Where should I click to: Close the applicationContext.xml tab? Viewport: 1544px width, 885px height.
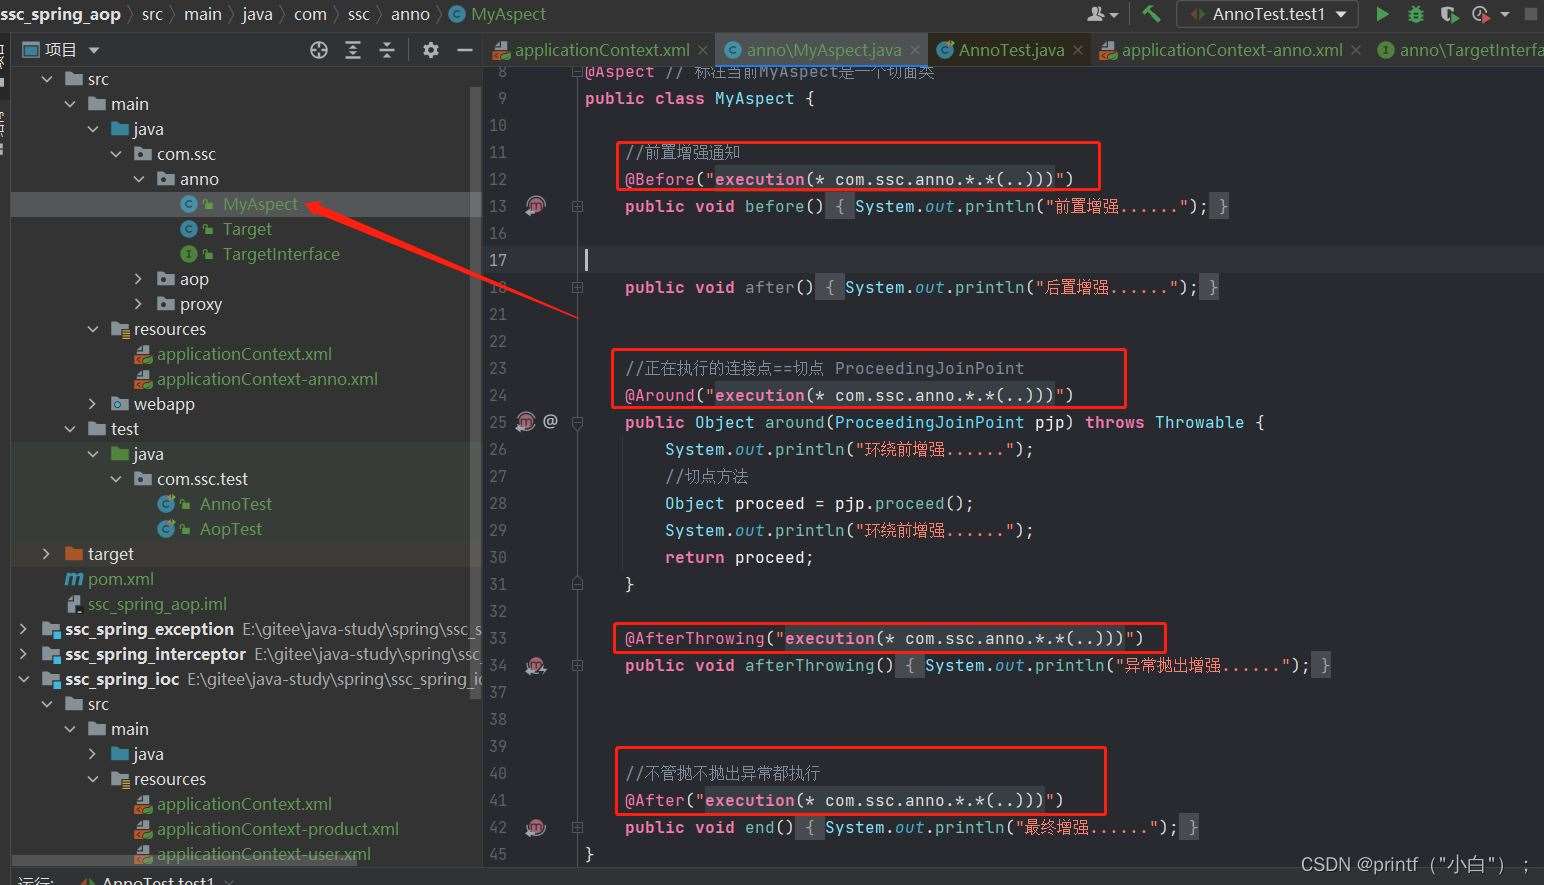click(x=703, y=50)
